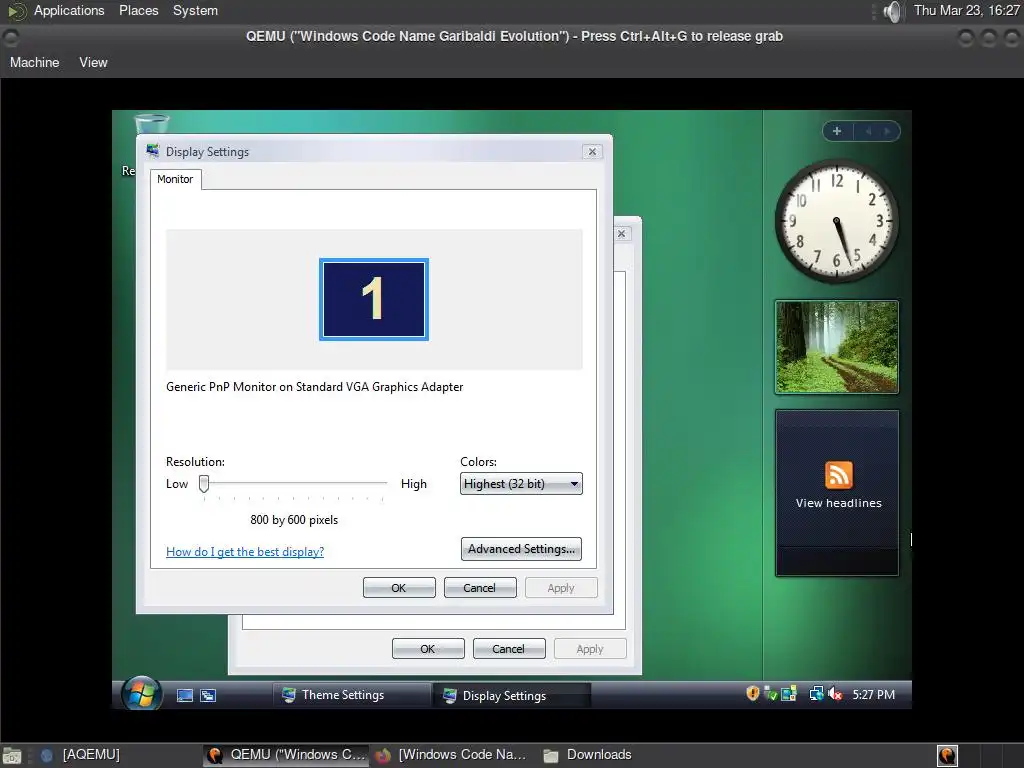Click the forest slideshow gadget picture

[x=837, y=347]
